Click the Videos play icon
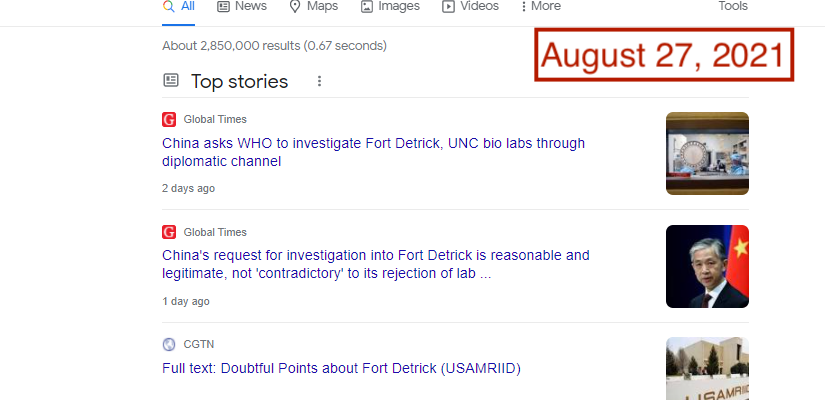The height and width of the screenshot is (400, 825). 448,6
